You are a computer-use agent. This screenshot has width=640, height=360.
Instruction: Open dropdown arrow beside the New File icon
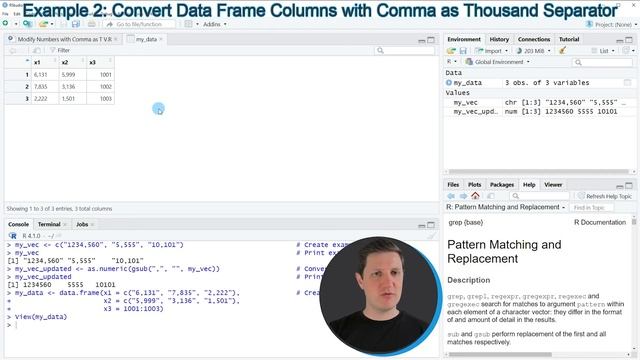16,24
